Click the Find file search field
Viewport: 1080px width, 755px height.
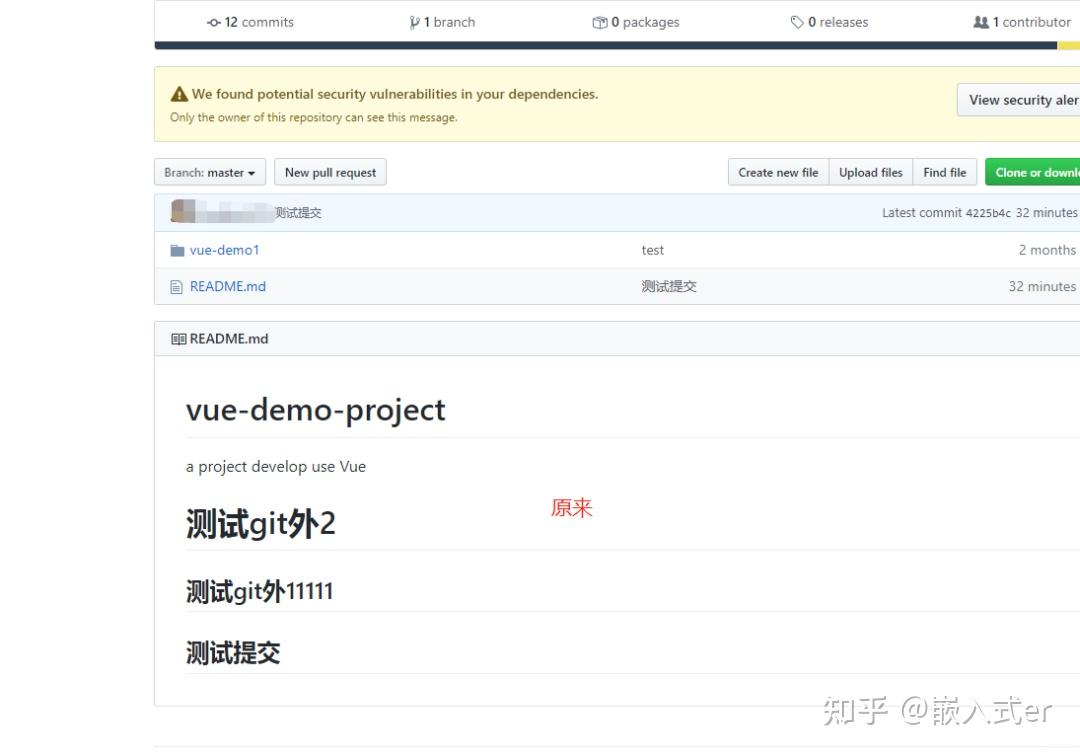[x=944, y=172]
